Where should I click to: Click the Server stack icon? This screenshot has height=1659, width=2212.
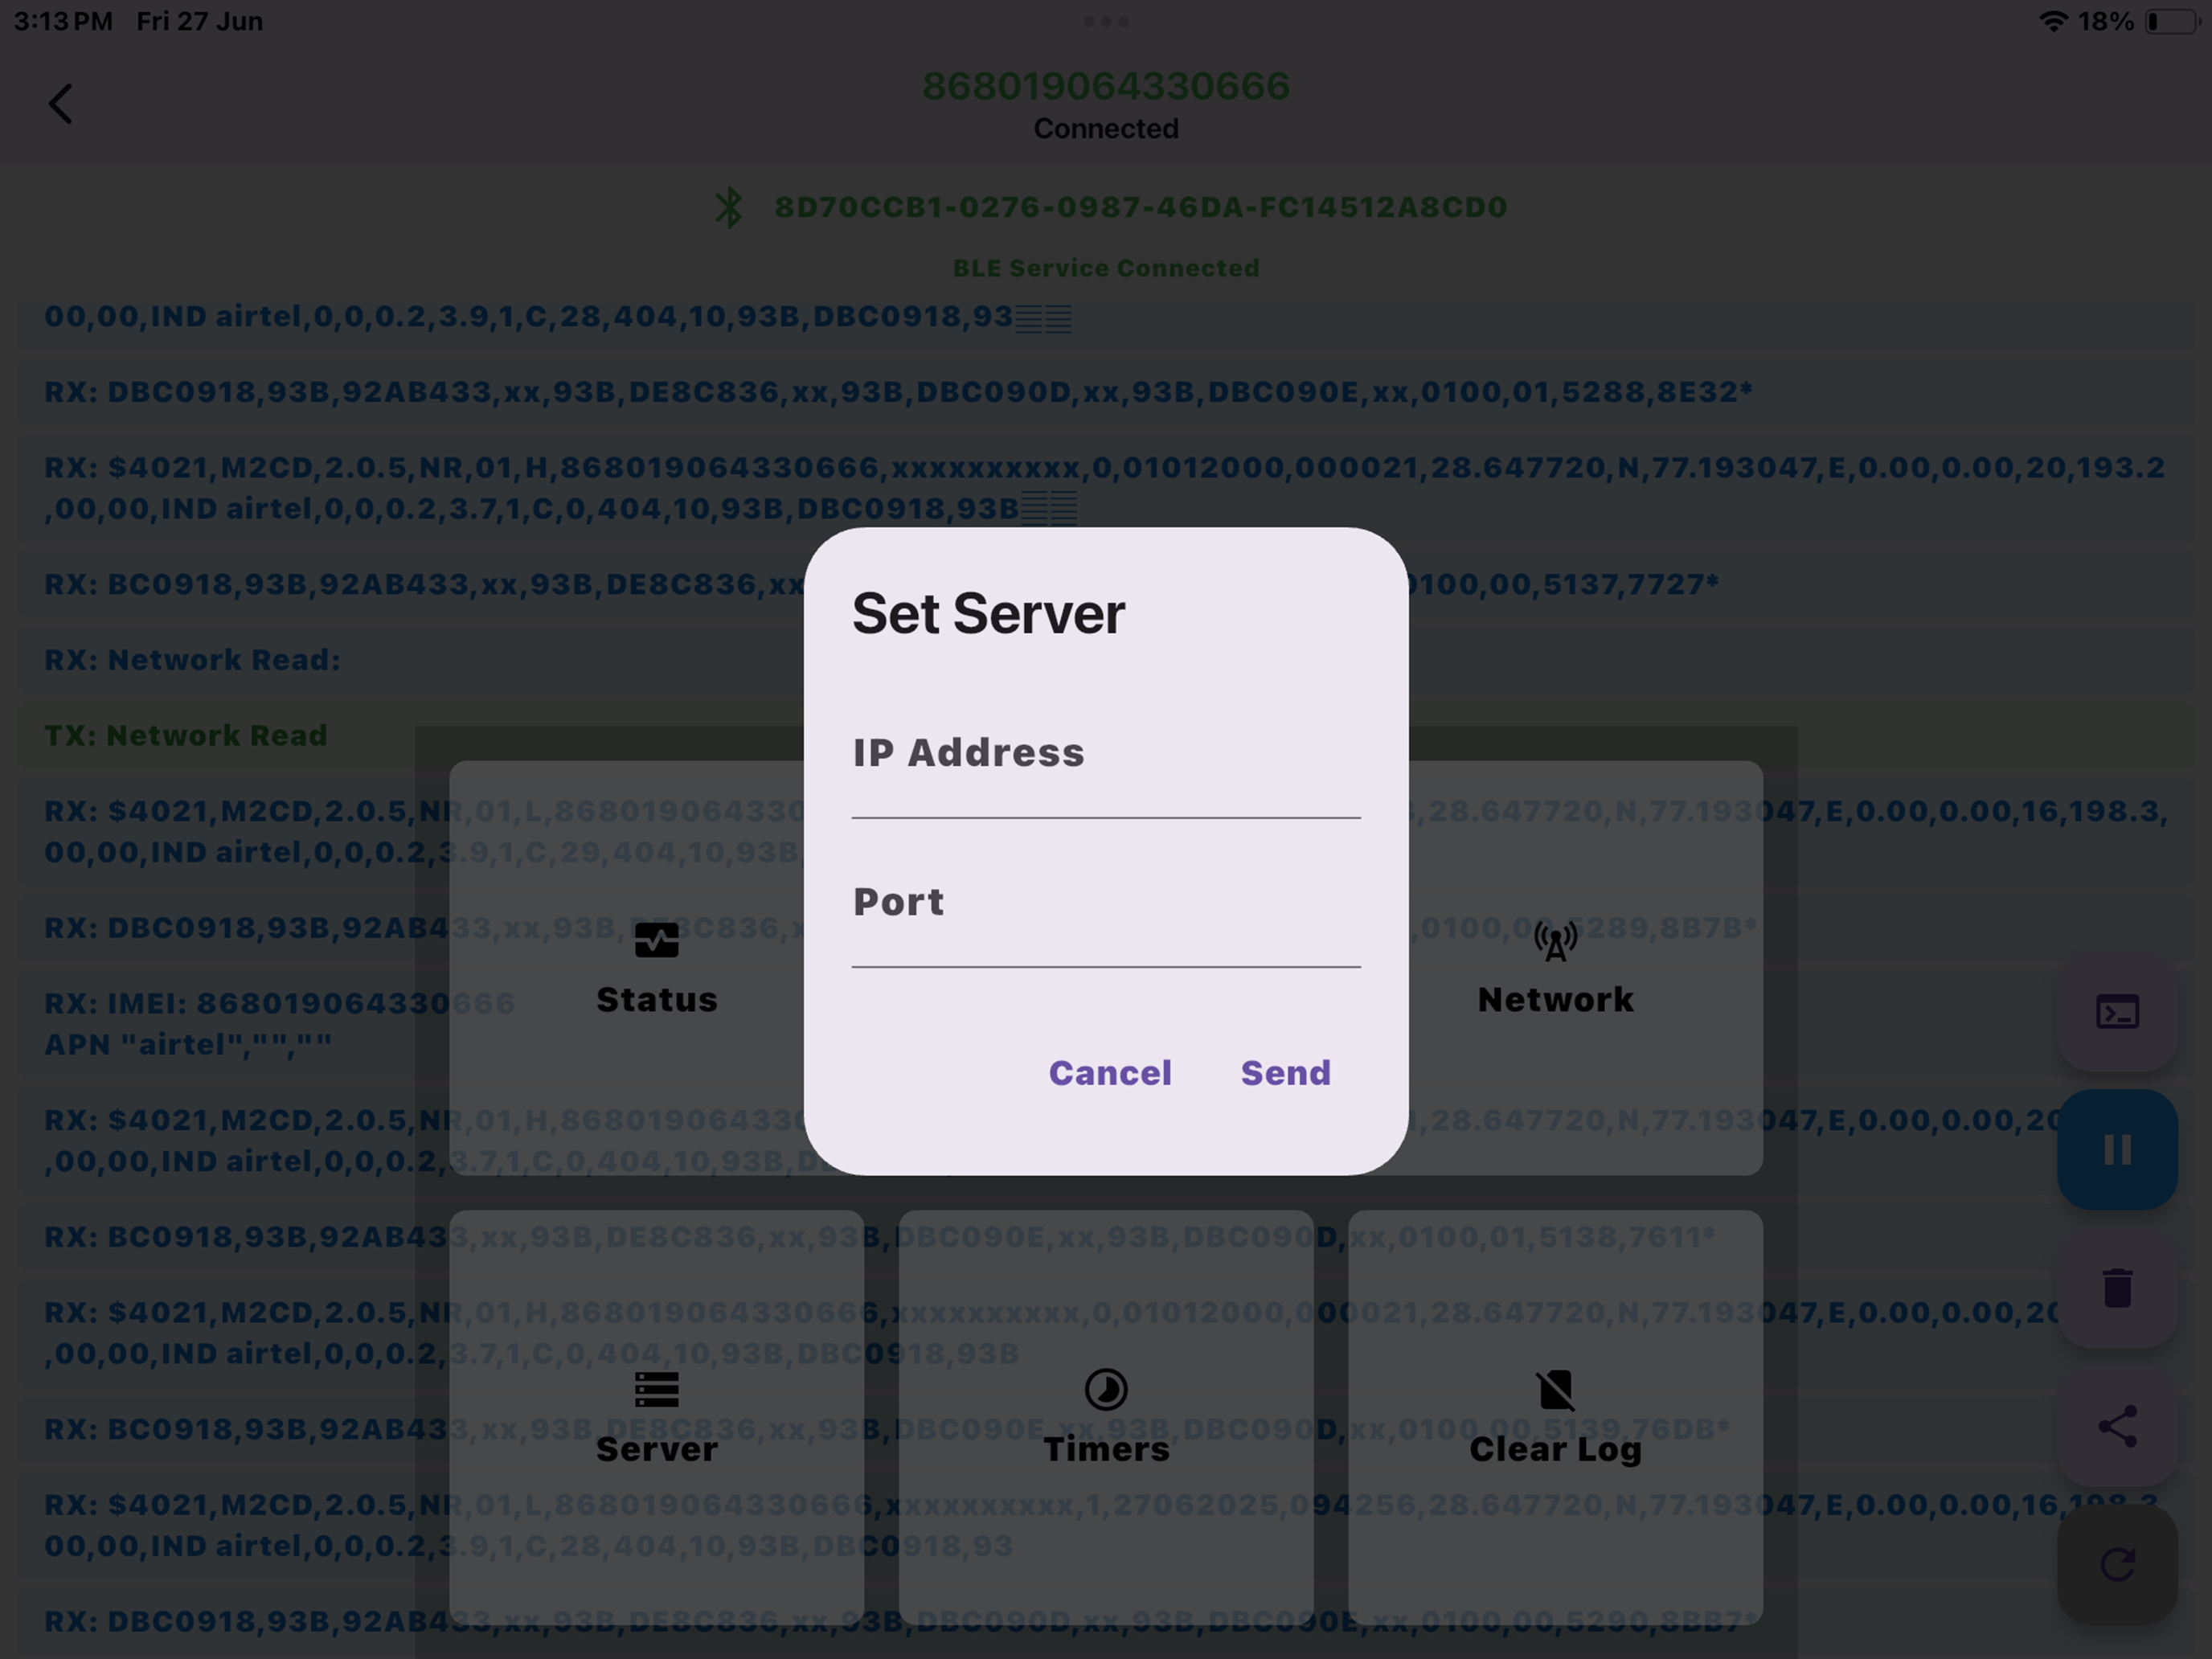point(657,1390)
